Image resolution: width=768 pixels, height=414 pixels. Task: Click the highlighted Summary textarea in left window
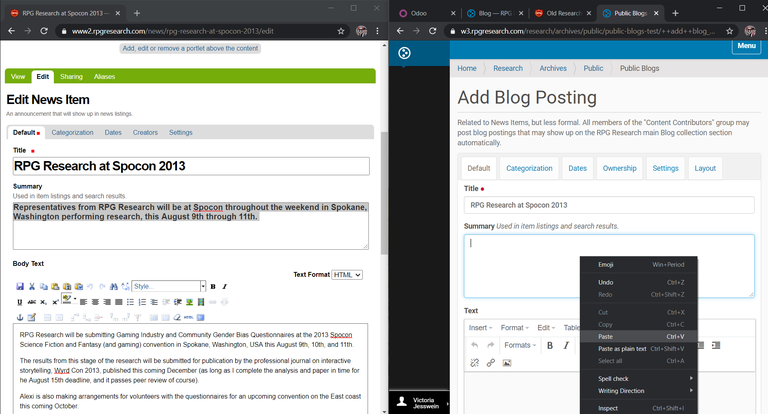coord(191,226)
